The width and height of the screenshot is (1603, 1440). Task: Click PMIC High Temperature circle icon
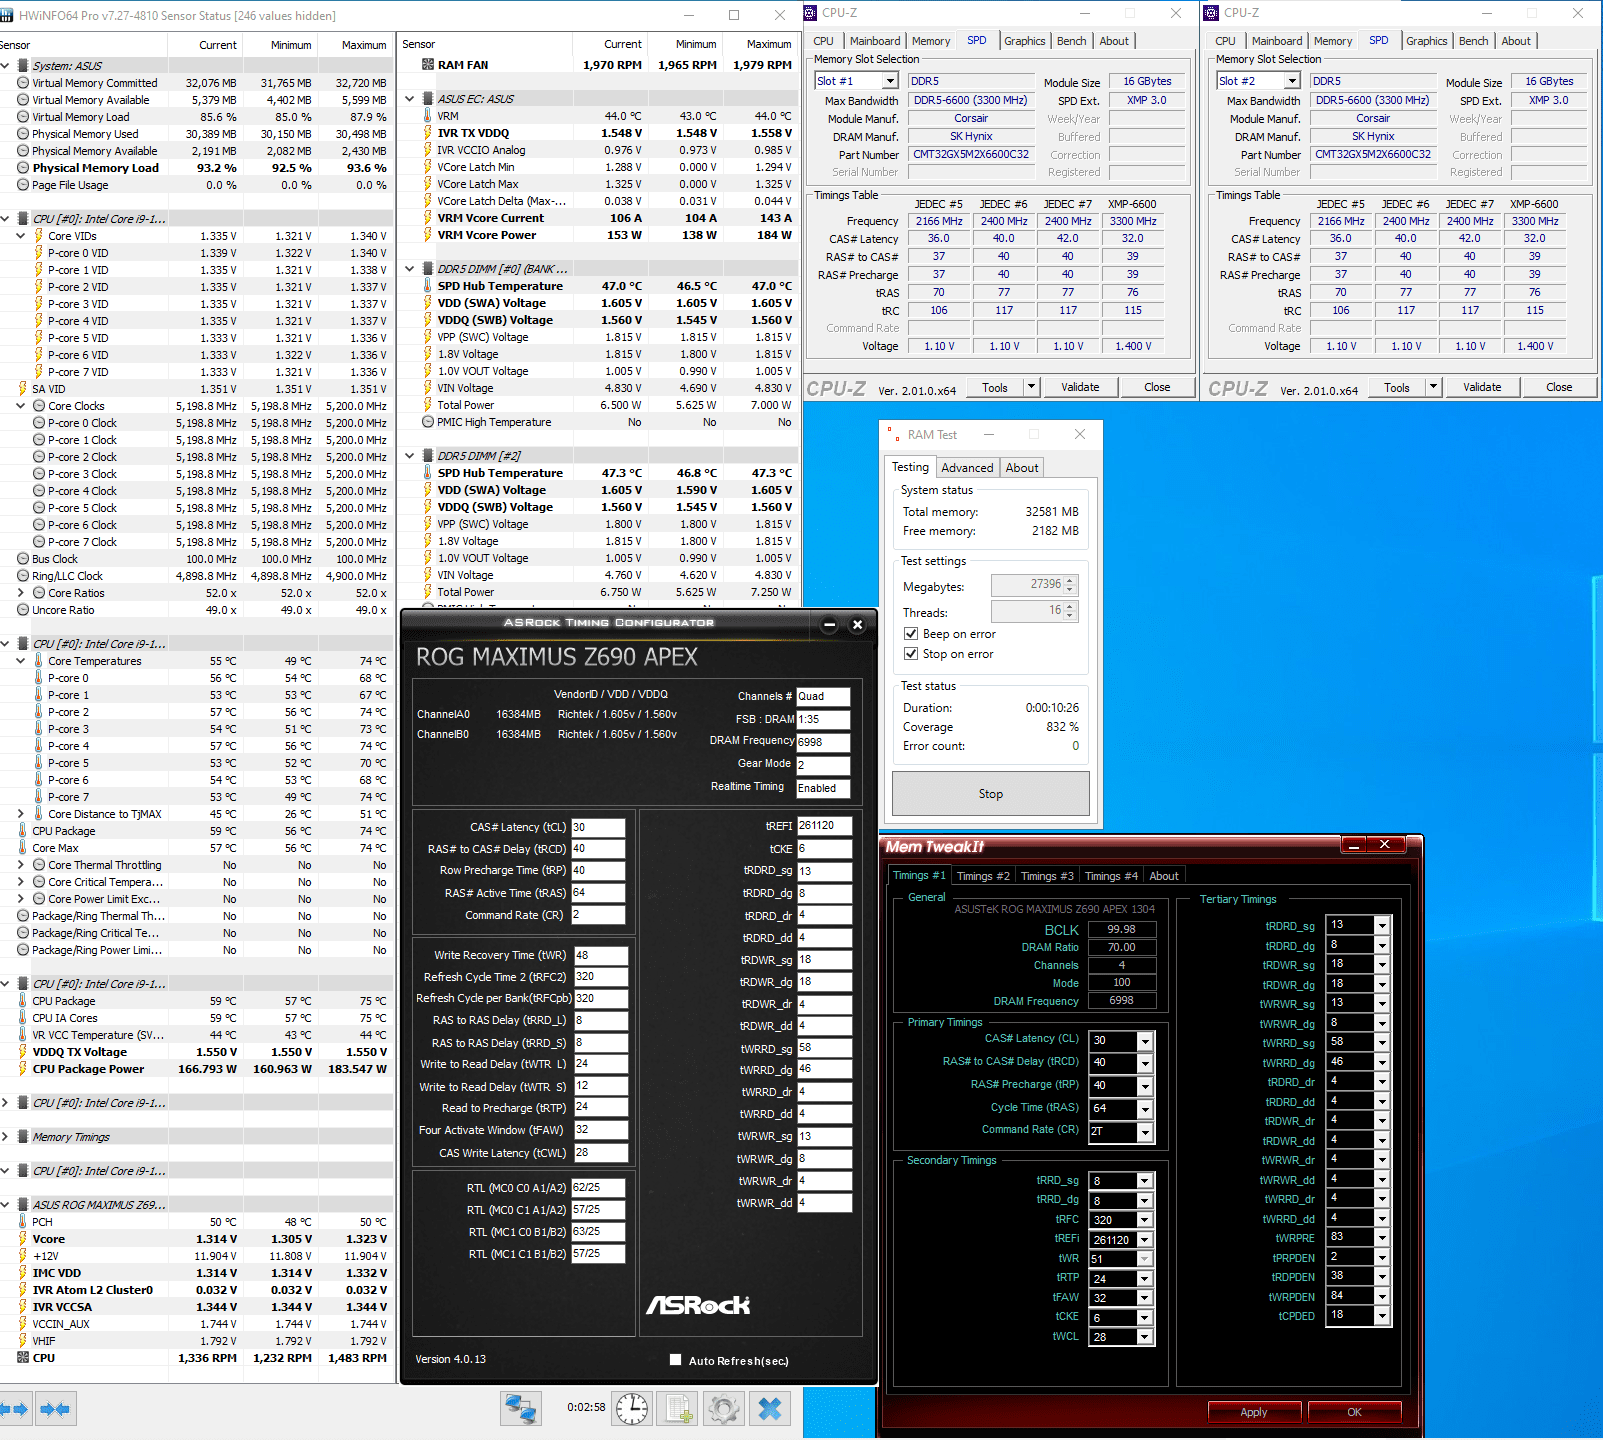[428, 422]
